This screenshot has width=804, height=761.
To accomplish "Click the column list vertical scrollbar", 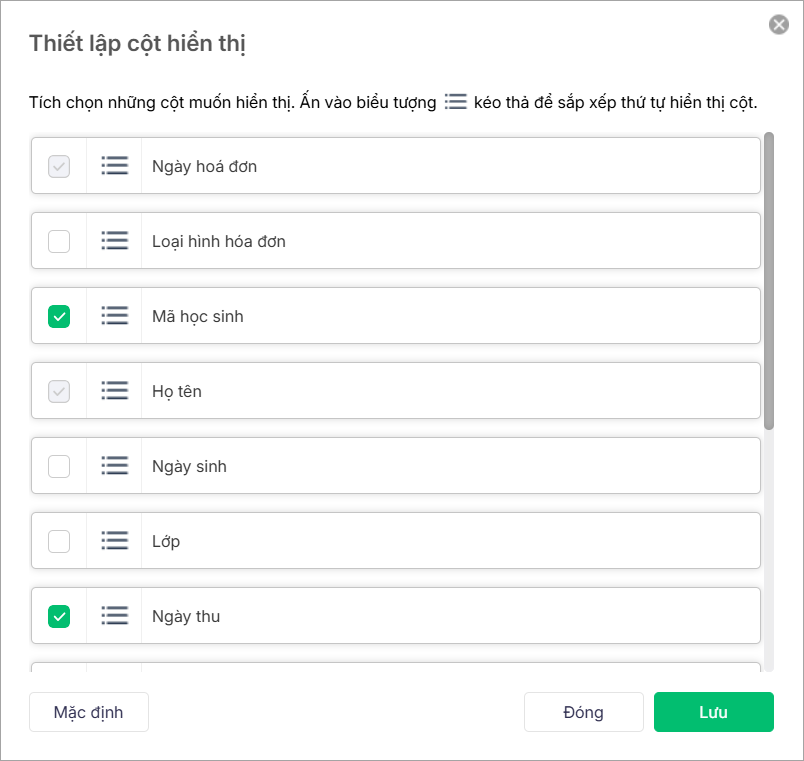I will coord(768,280).
